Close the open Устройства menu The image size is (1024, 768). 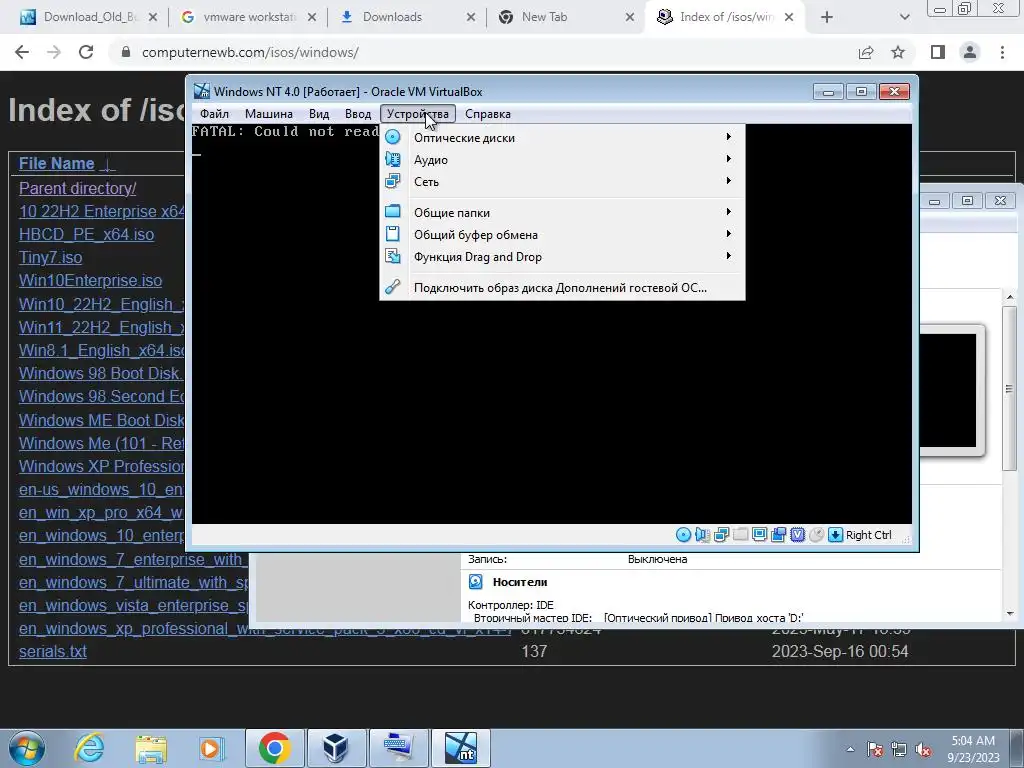pos(418,114)
